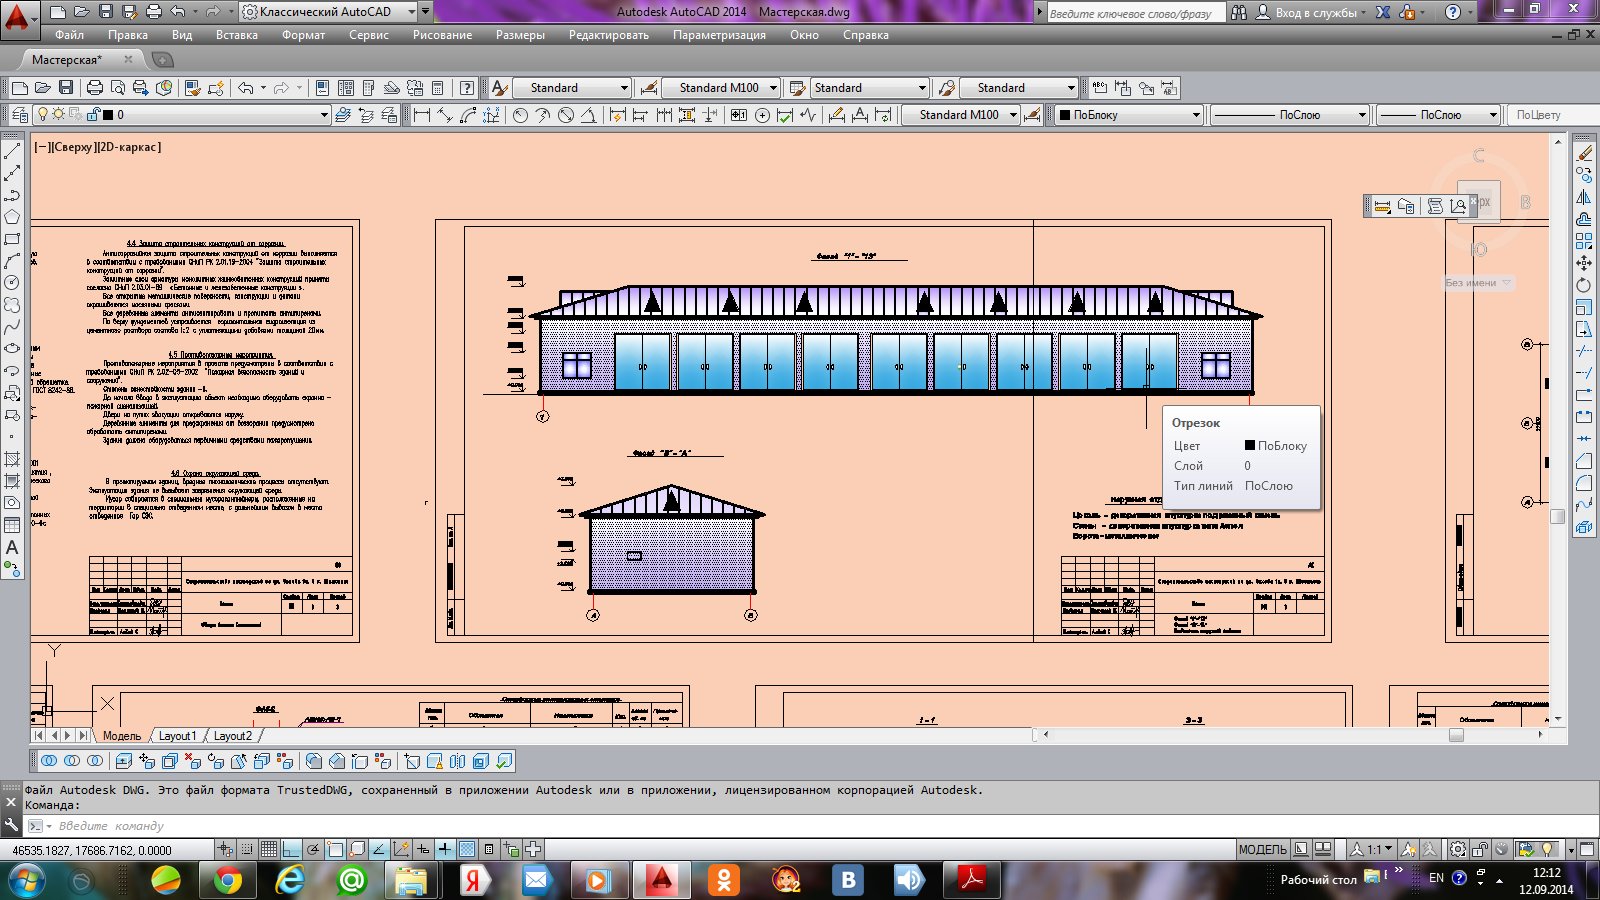This screenshot has height=900, width=1600.
Task: Select the Aligned dimension tool
Action: point(445,115)
